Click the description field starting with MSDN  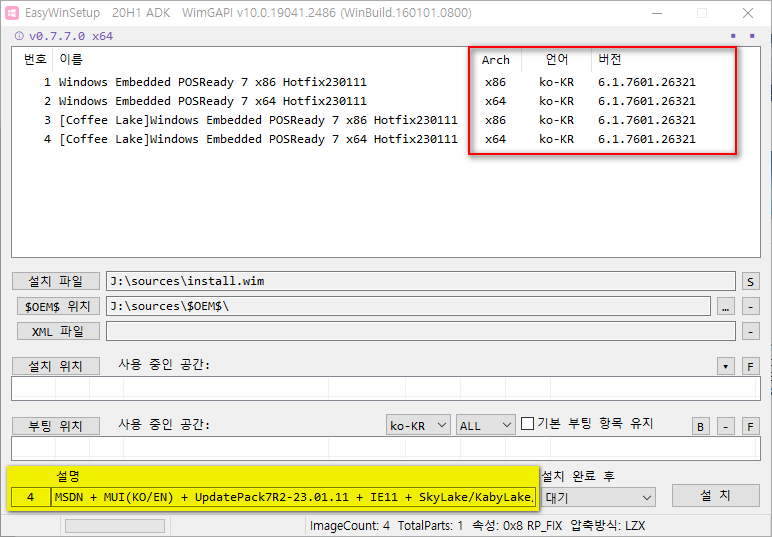click(293, 497)
